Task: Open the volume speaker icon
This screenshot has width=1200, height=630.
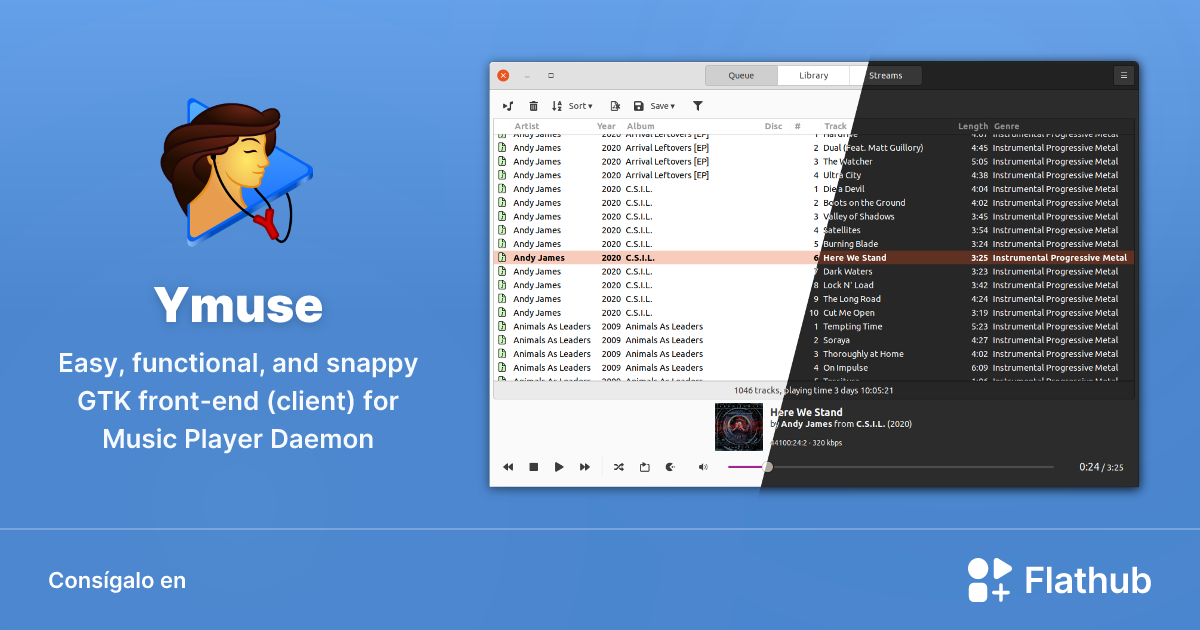Action: [702, 466]
